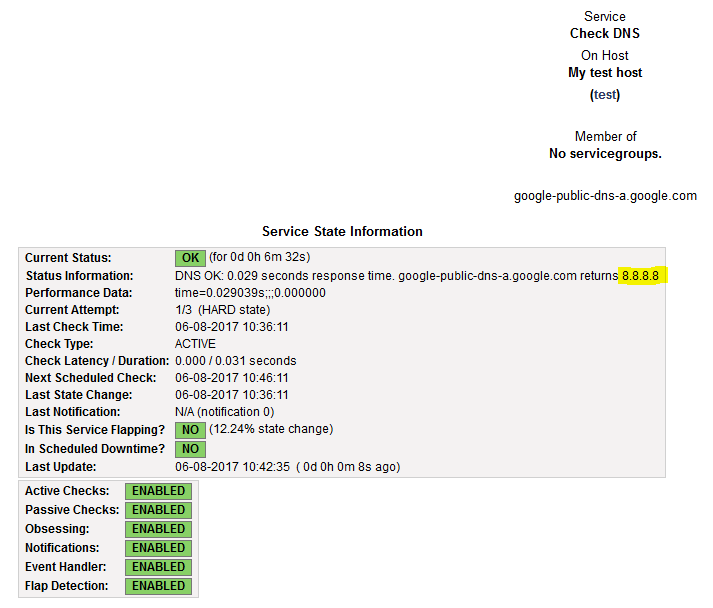Viewport: 713px width, 608px height.
Task: Click the ENABLED badge for Passive Checks
Action: (x=159, y=510)
